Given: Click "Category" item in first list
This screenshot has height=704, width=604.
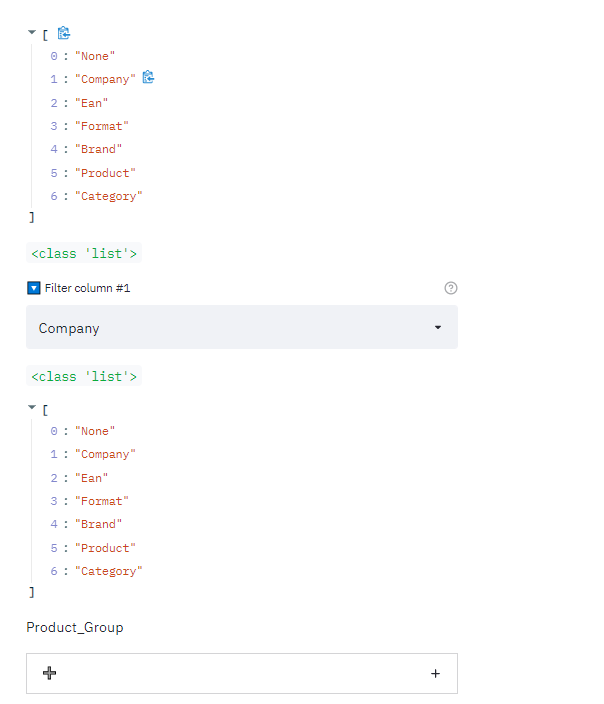Looking at the screenshot, I should [x=109, y=196].
